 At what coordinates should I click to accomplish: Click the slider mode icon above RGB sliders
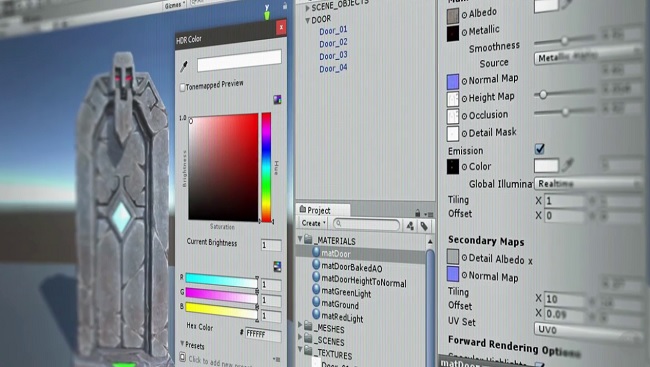pyautogui.click(x=277, y=267)
